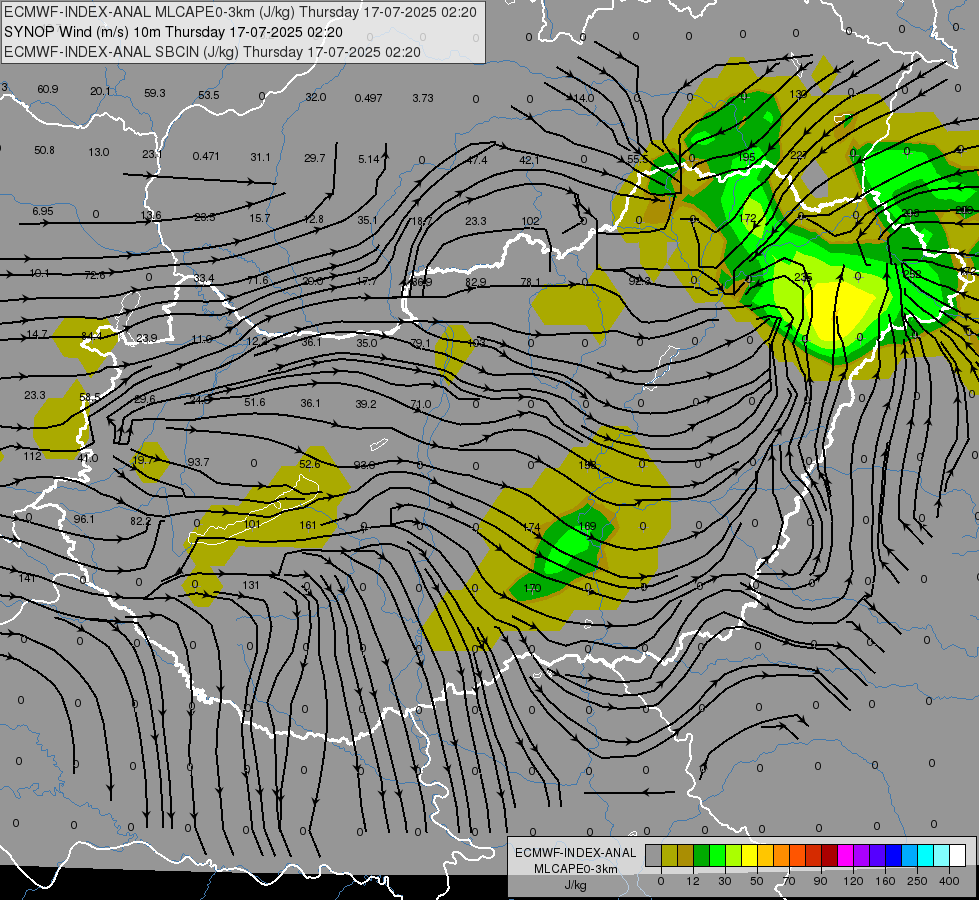Click the map value 102
Viewport: 979px width, 900px height.
click(x=530, y=221)
